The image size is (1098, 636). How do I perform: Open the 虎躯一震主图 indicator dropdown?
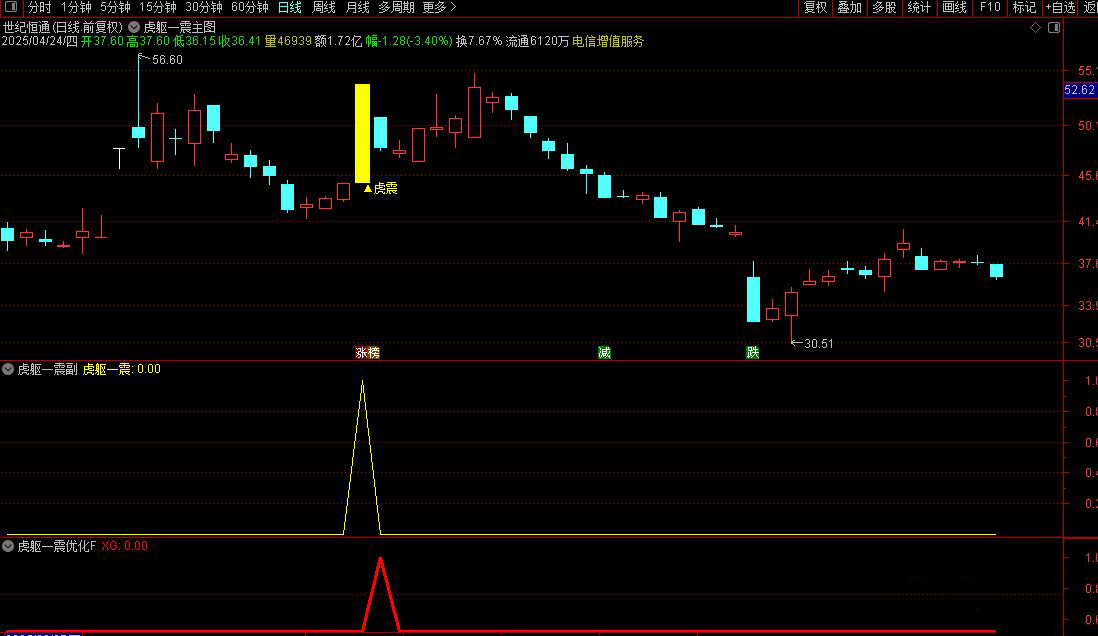click(134, 27)
